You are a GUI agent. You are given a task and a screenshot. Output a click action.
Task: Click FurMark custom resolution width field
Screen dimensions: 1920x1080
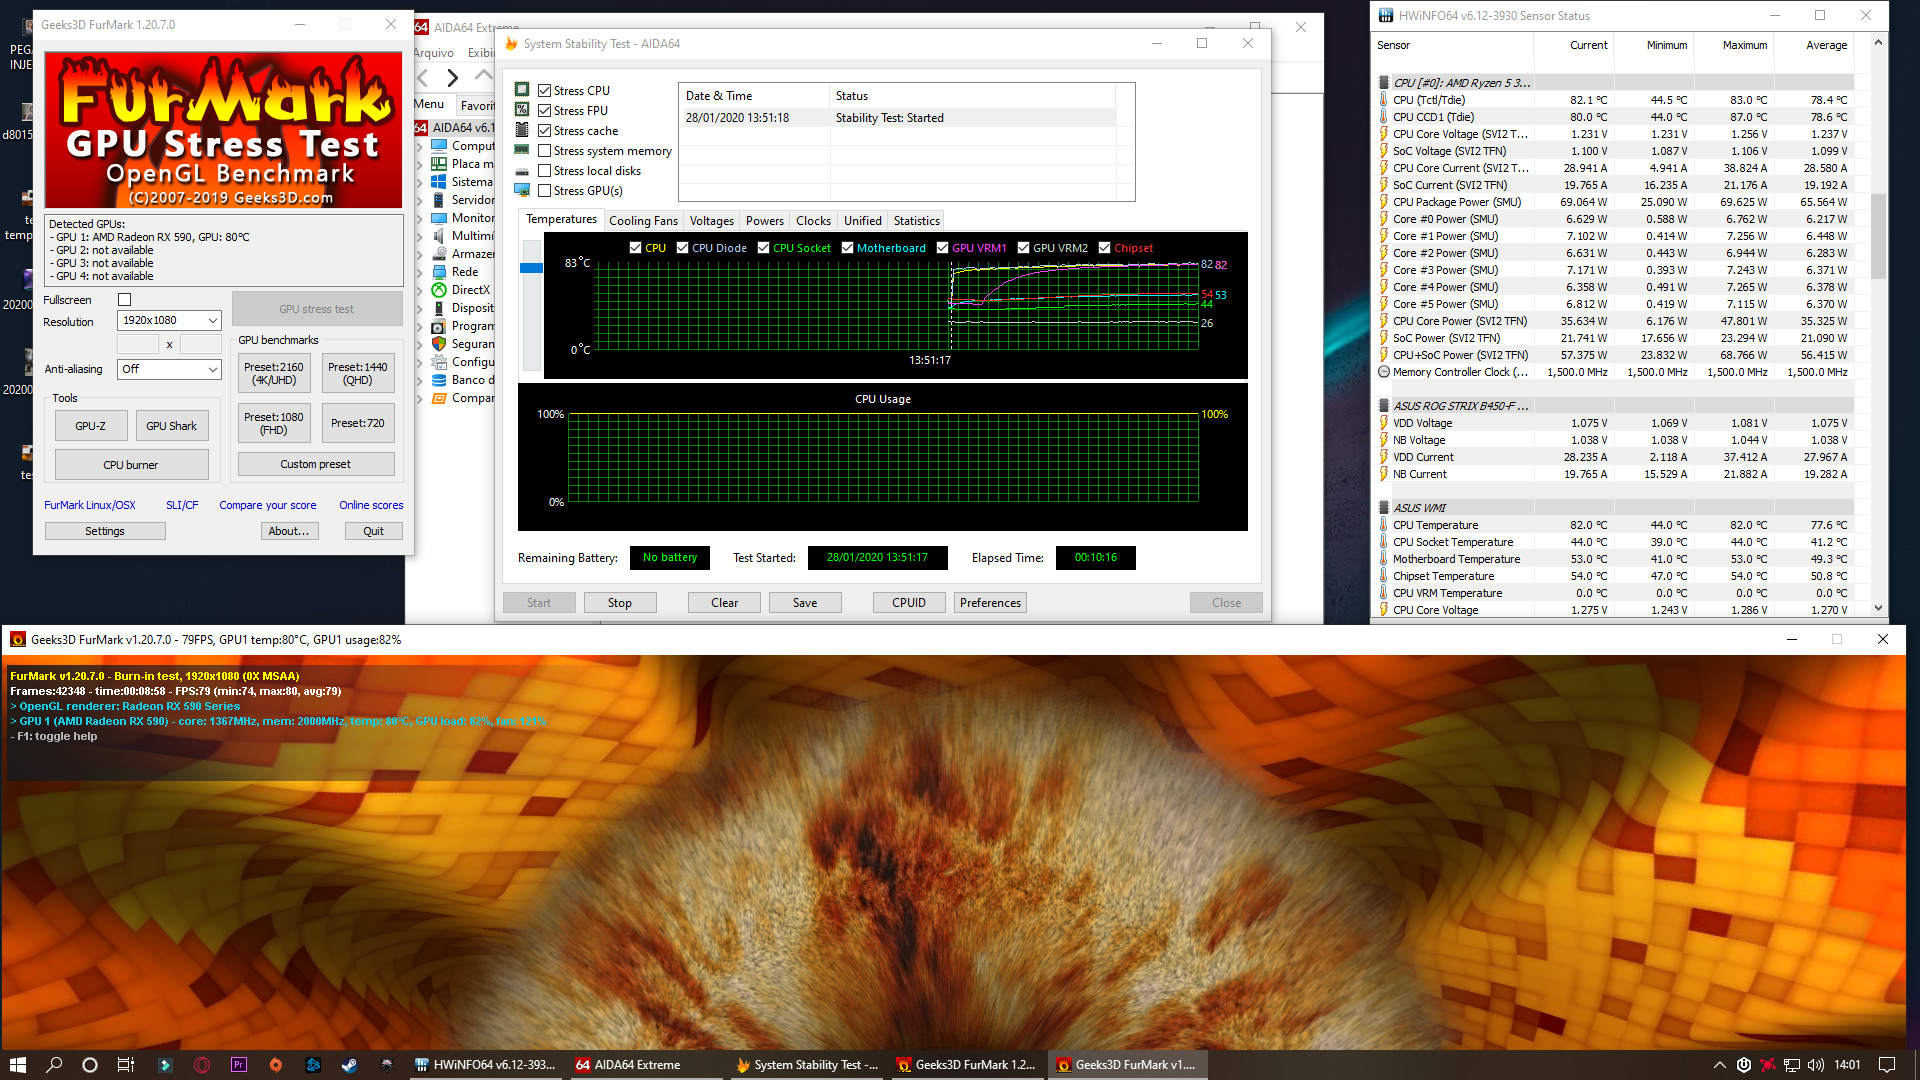(x=138, y=344)
